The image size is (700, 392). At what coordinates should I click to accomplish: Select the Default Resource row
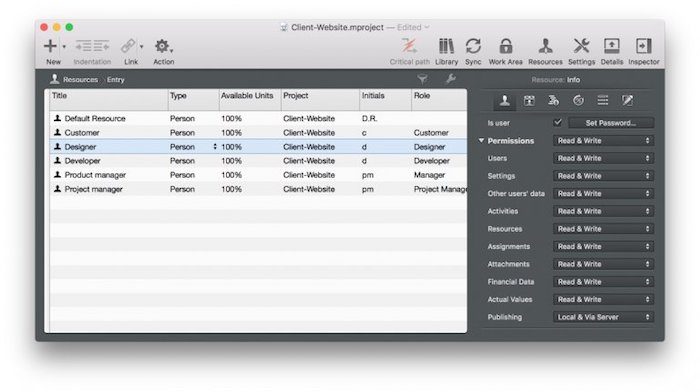tap(258, 118)
